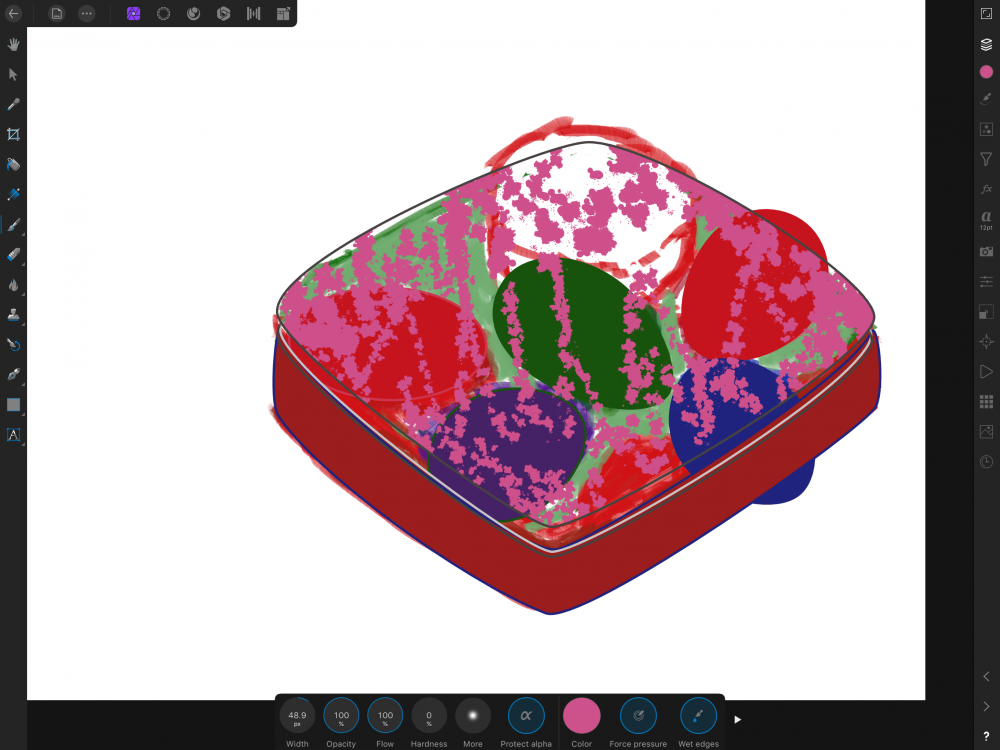Go back to the document gallery
This screenshot has width=1000, height=750.
tap(13, 13)
